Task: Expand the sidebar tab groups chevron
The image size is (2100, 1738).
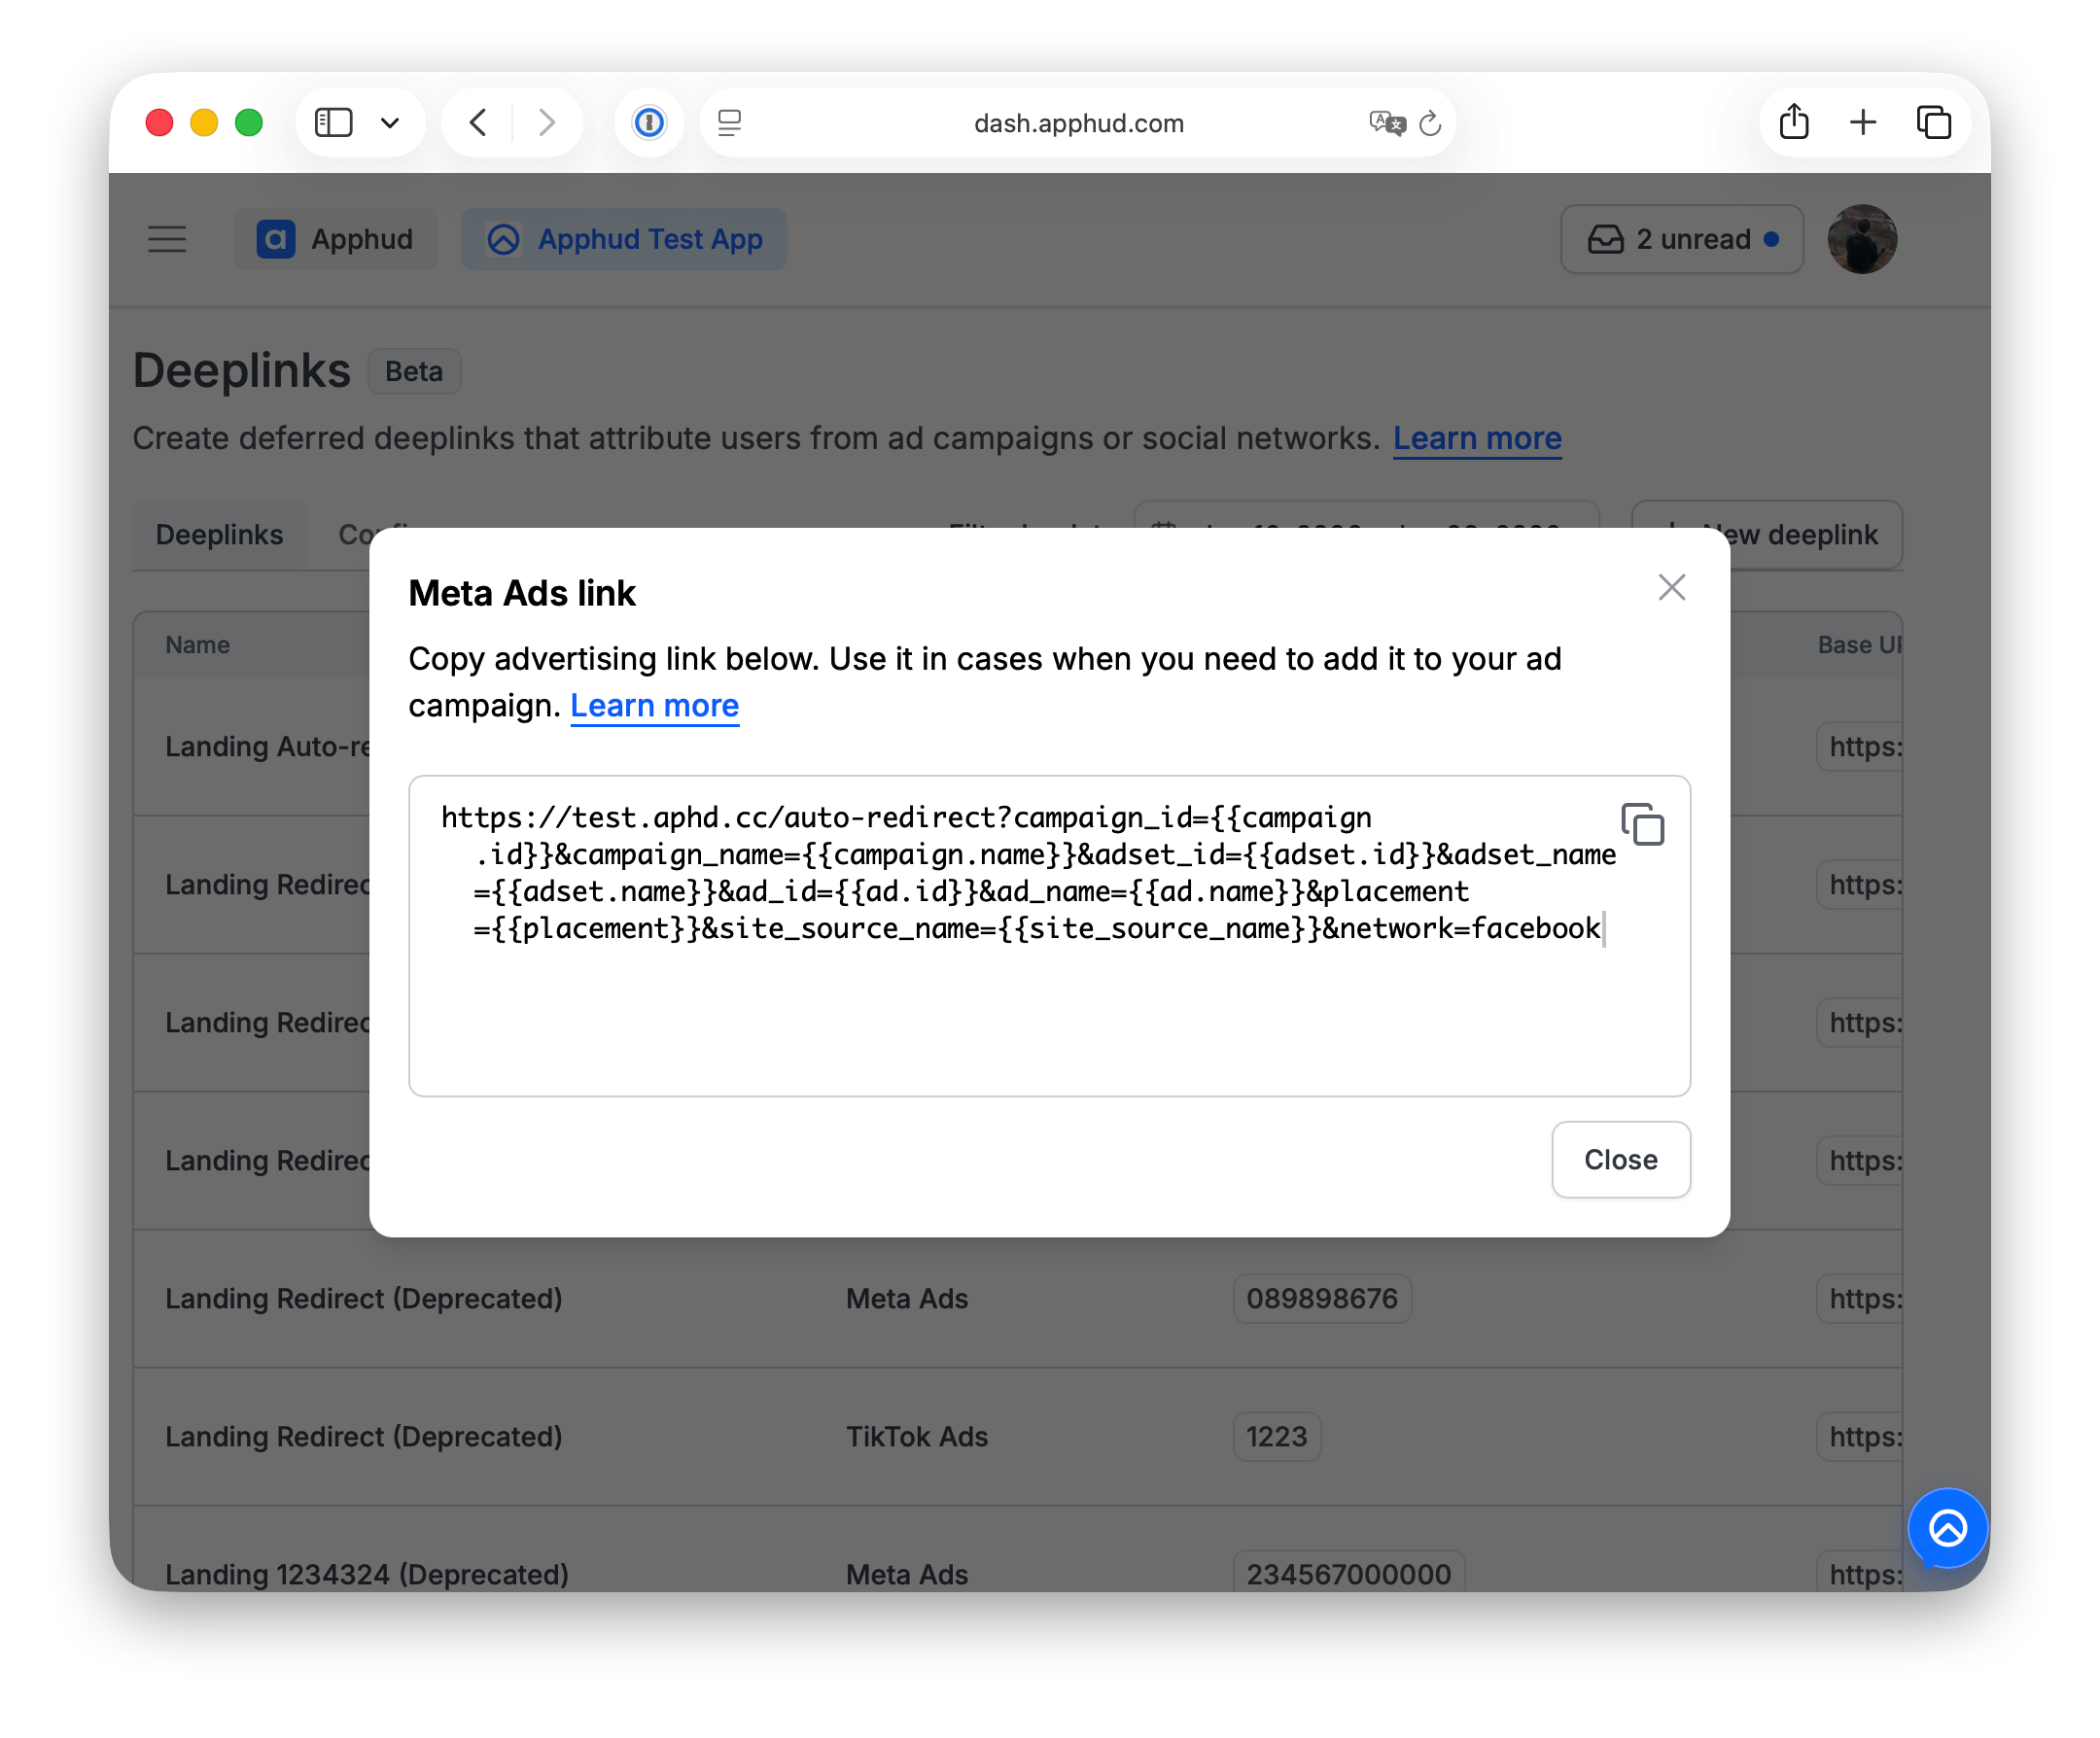Action: (390, 123)
